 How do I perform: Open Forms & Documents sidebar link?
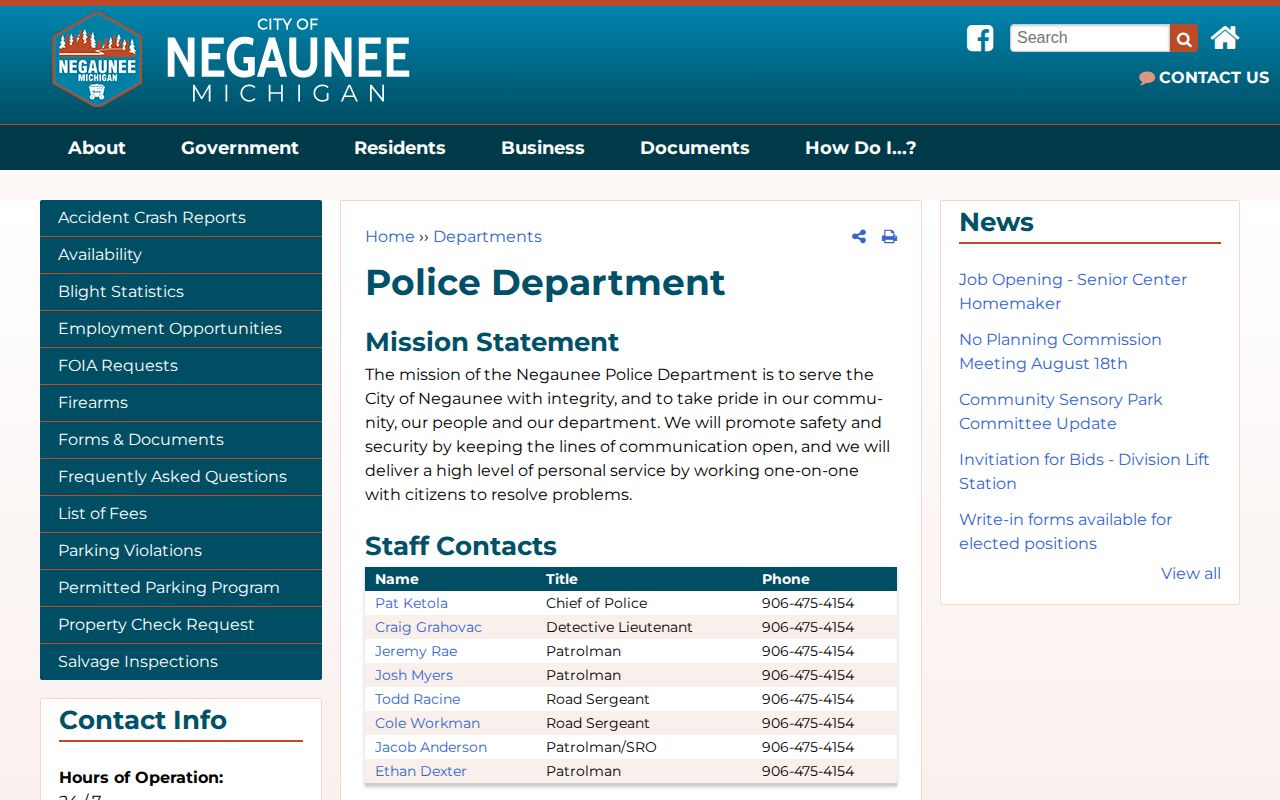(181, 440)
